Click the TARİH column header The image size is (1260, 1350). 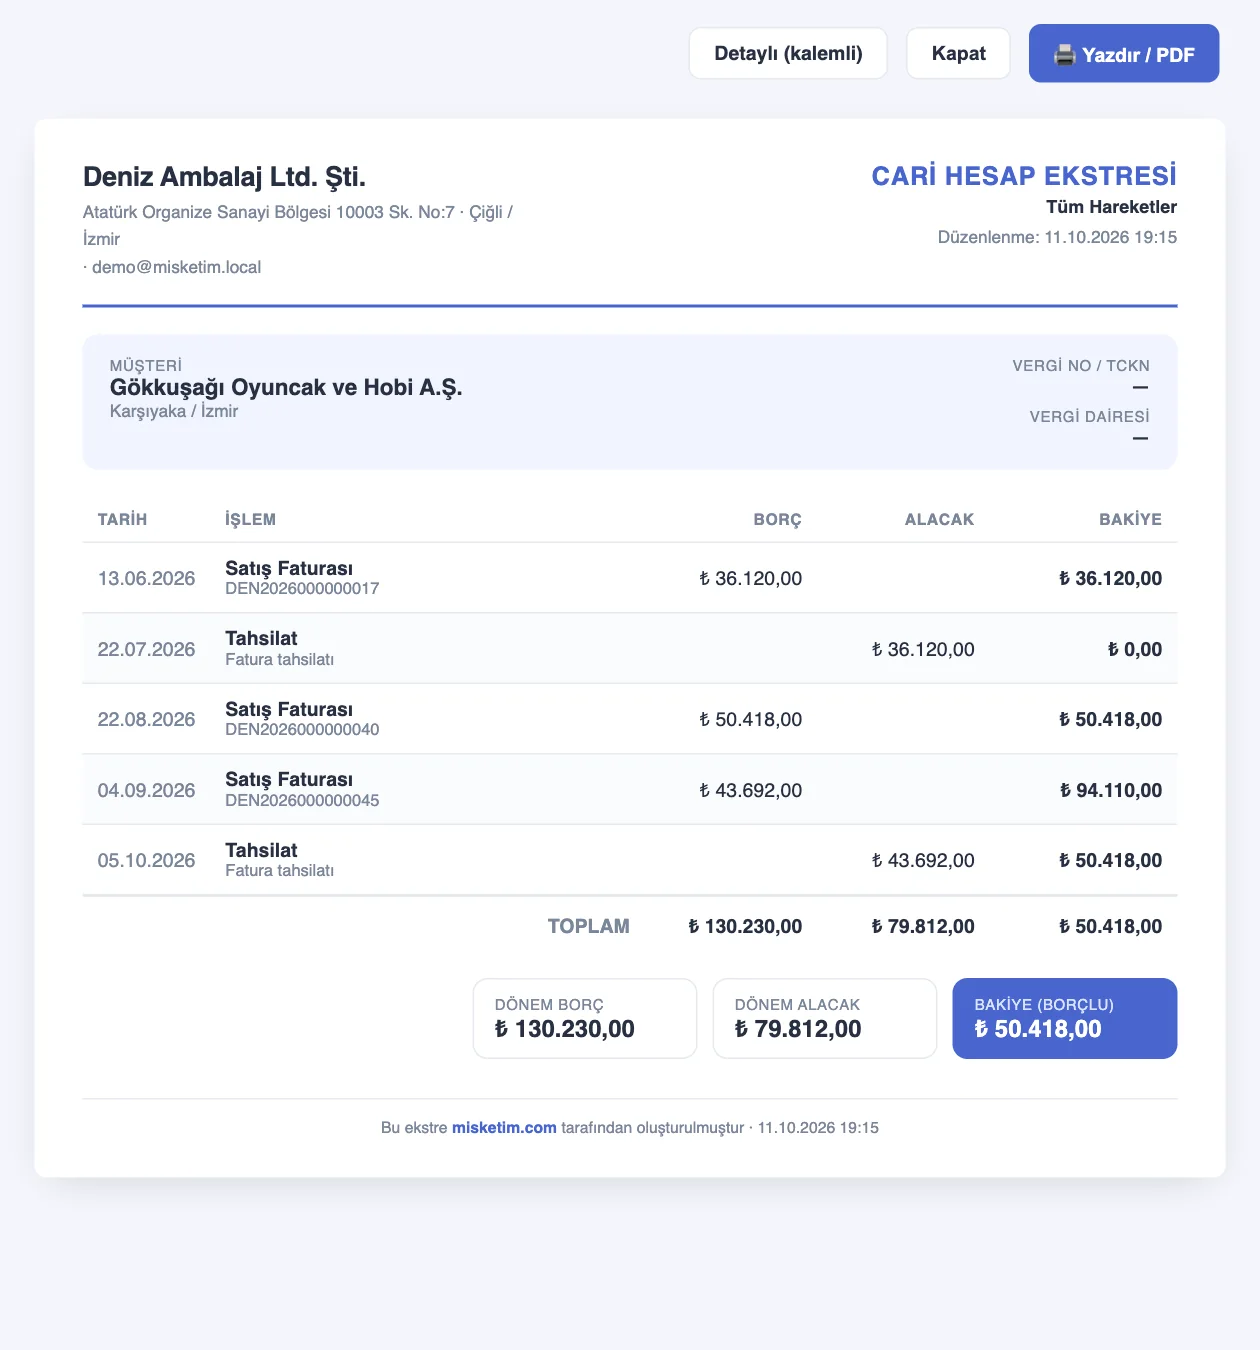[x=122, y=519]
